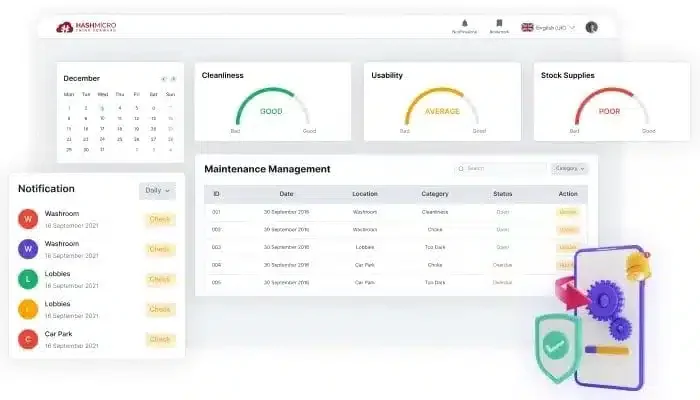
Task: Click the action button in row 003
Action: click(568, 247)
